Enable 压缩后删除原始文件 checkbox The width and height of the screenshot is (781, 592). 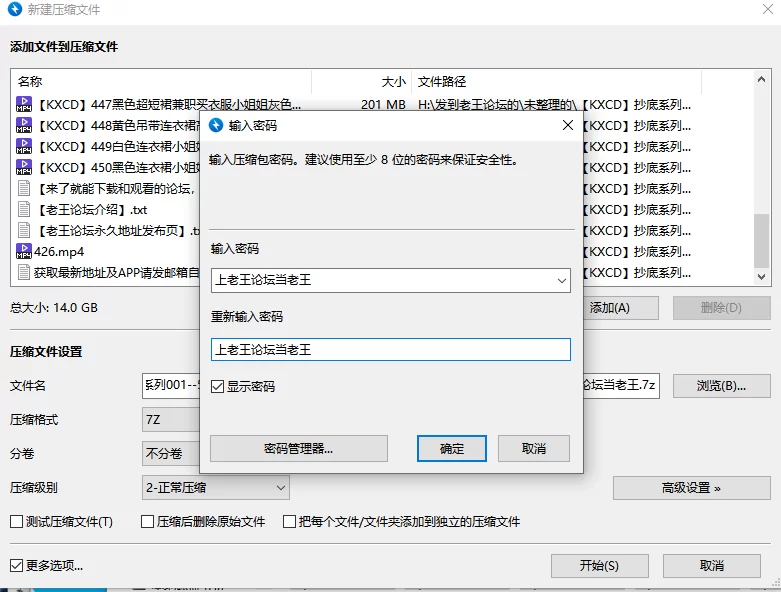coord(147,521)
